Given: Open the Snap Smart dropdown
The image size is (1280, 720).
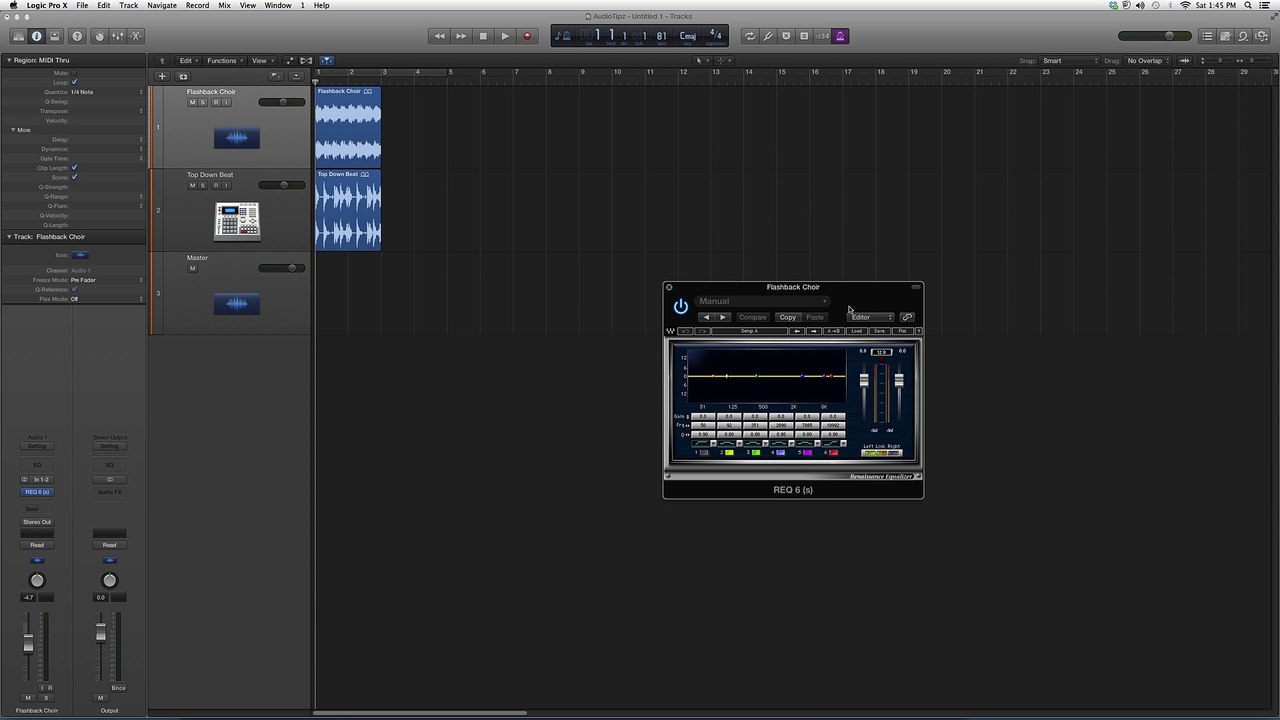Looking at the screenshot, I should [x=1069, y=61].
